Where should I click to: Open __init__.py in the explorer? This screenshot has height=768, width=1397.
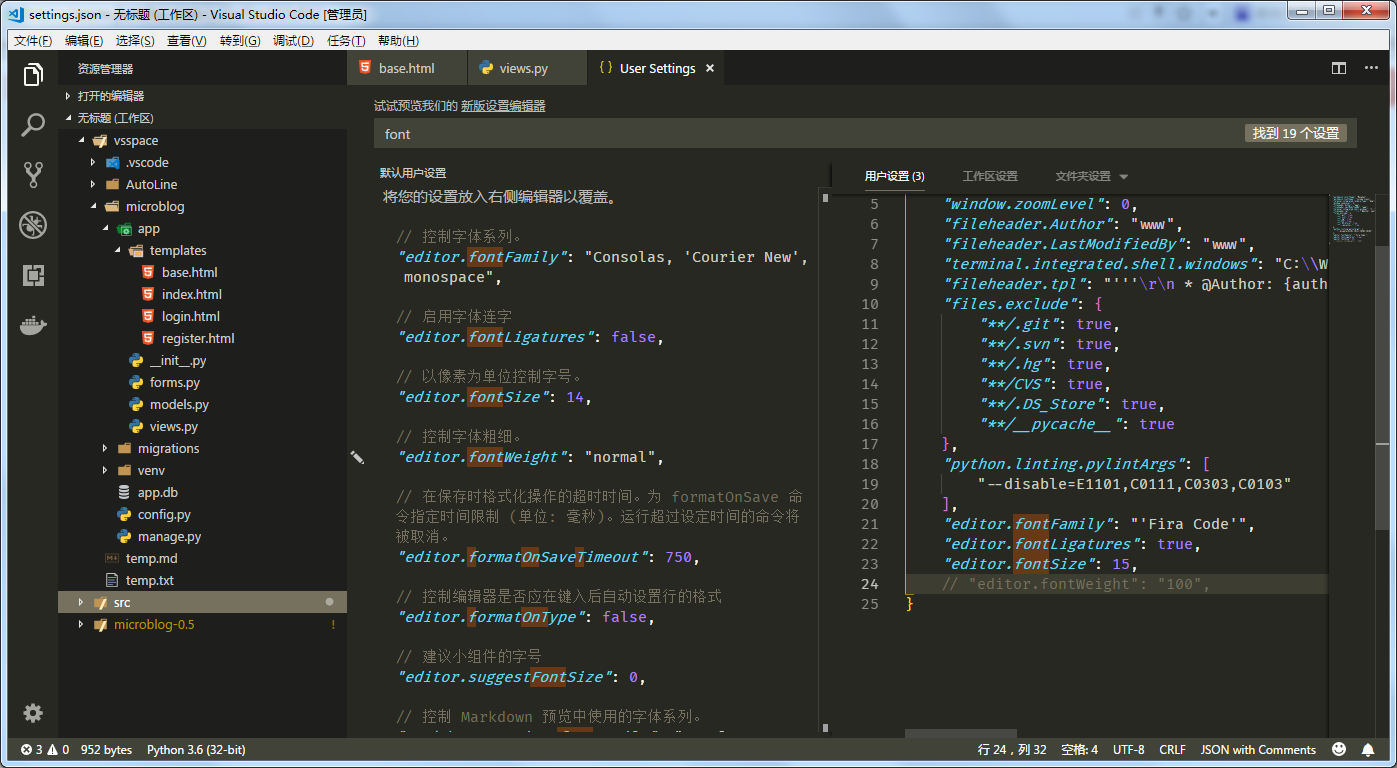click(x=178, y=360)
